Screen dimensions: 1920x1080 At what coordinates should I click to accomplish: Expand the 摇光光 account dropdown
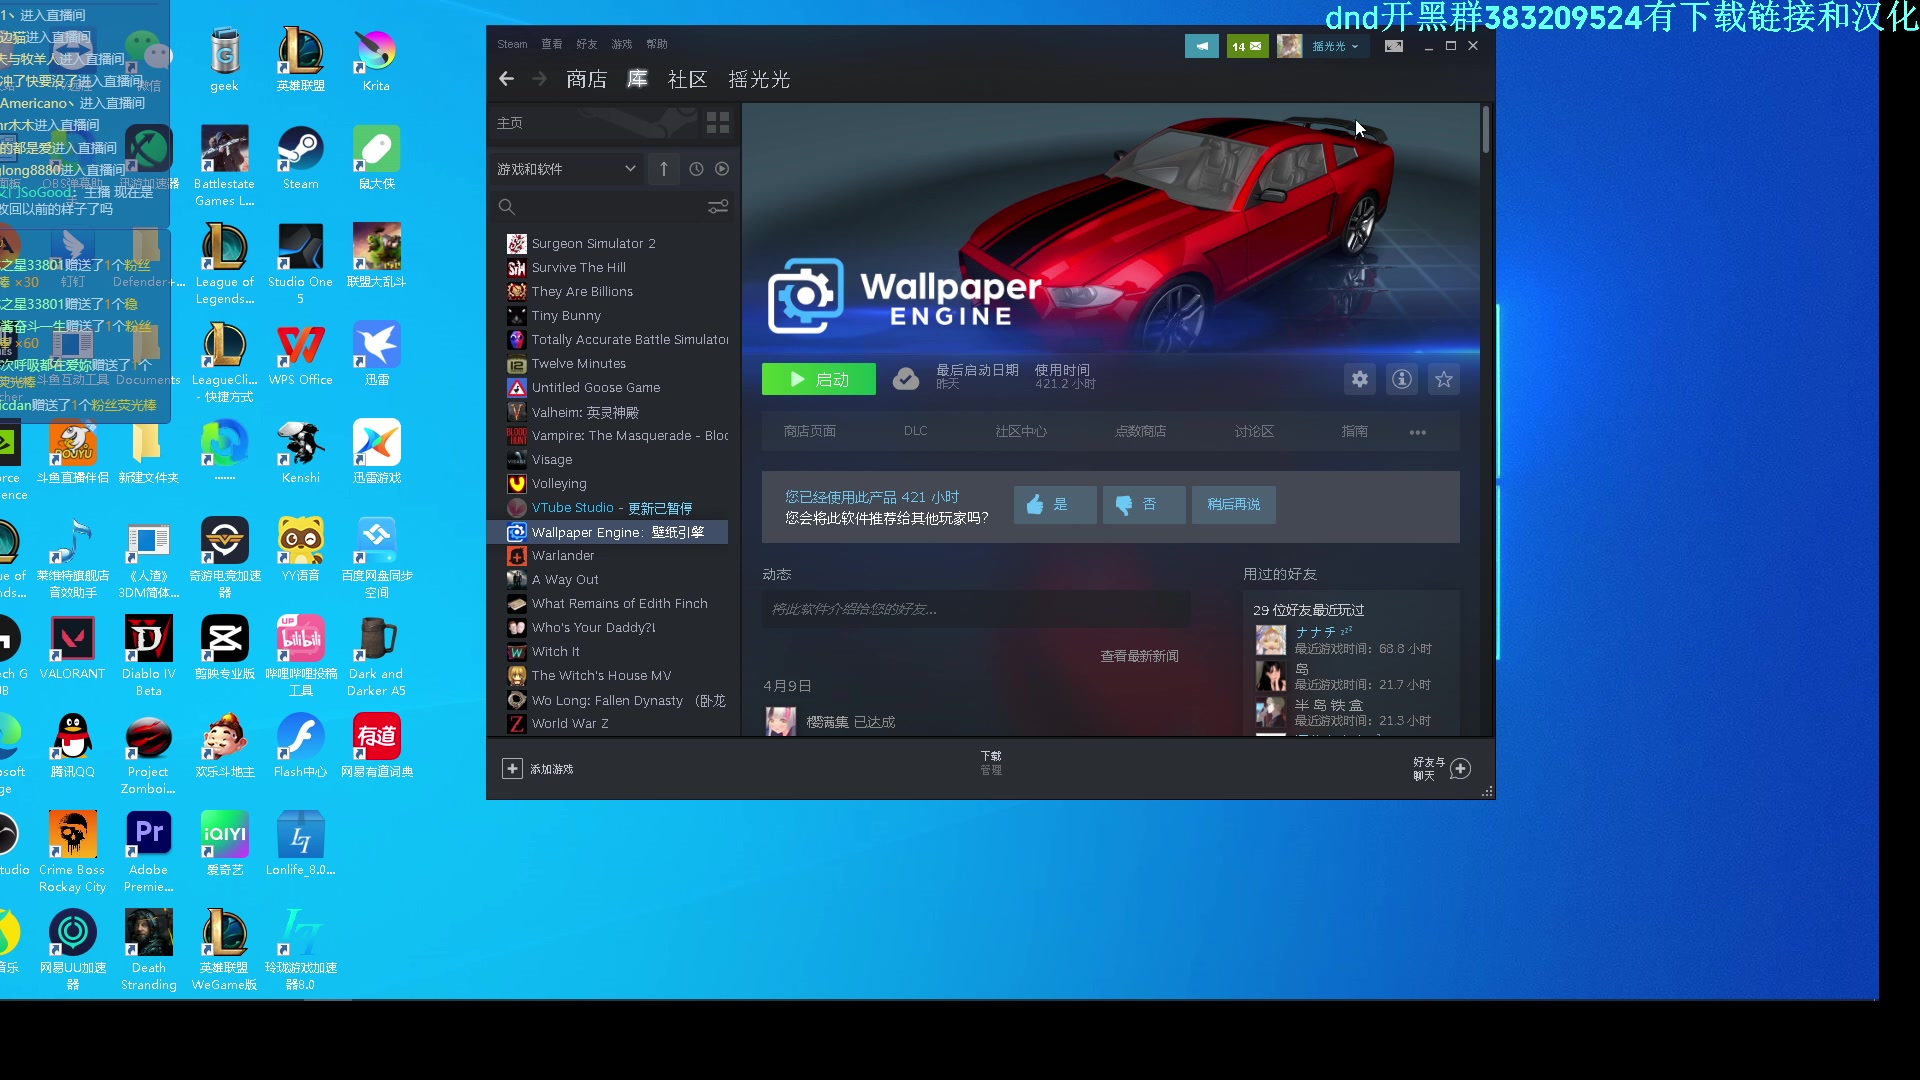pos(1335,46)
